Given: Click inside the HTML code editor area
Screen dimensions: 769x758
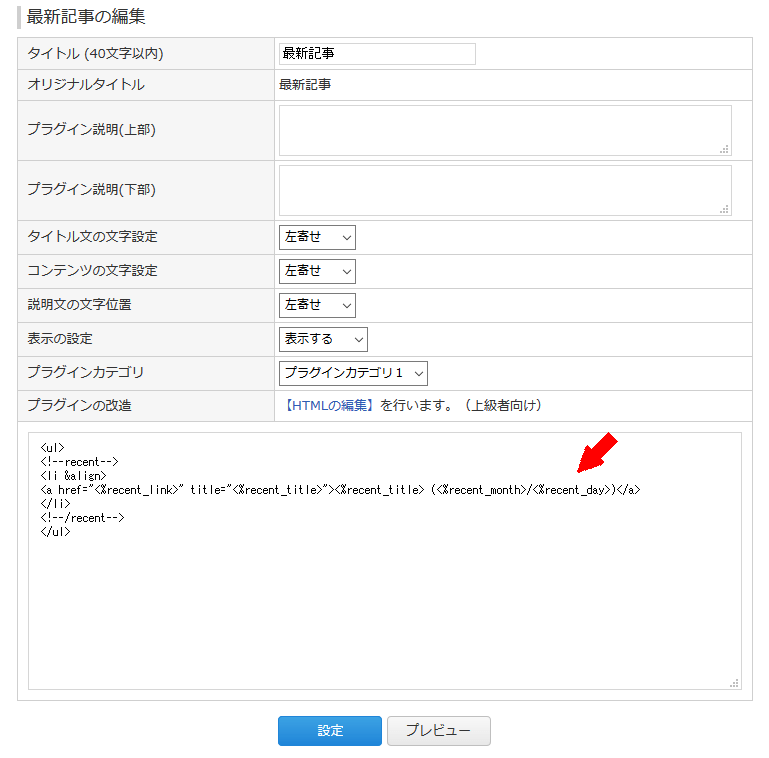Looking at the screenshot, I should coord(385,561).
